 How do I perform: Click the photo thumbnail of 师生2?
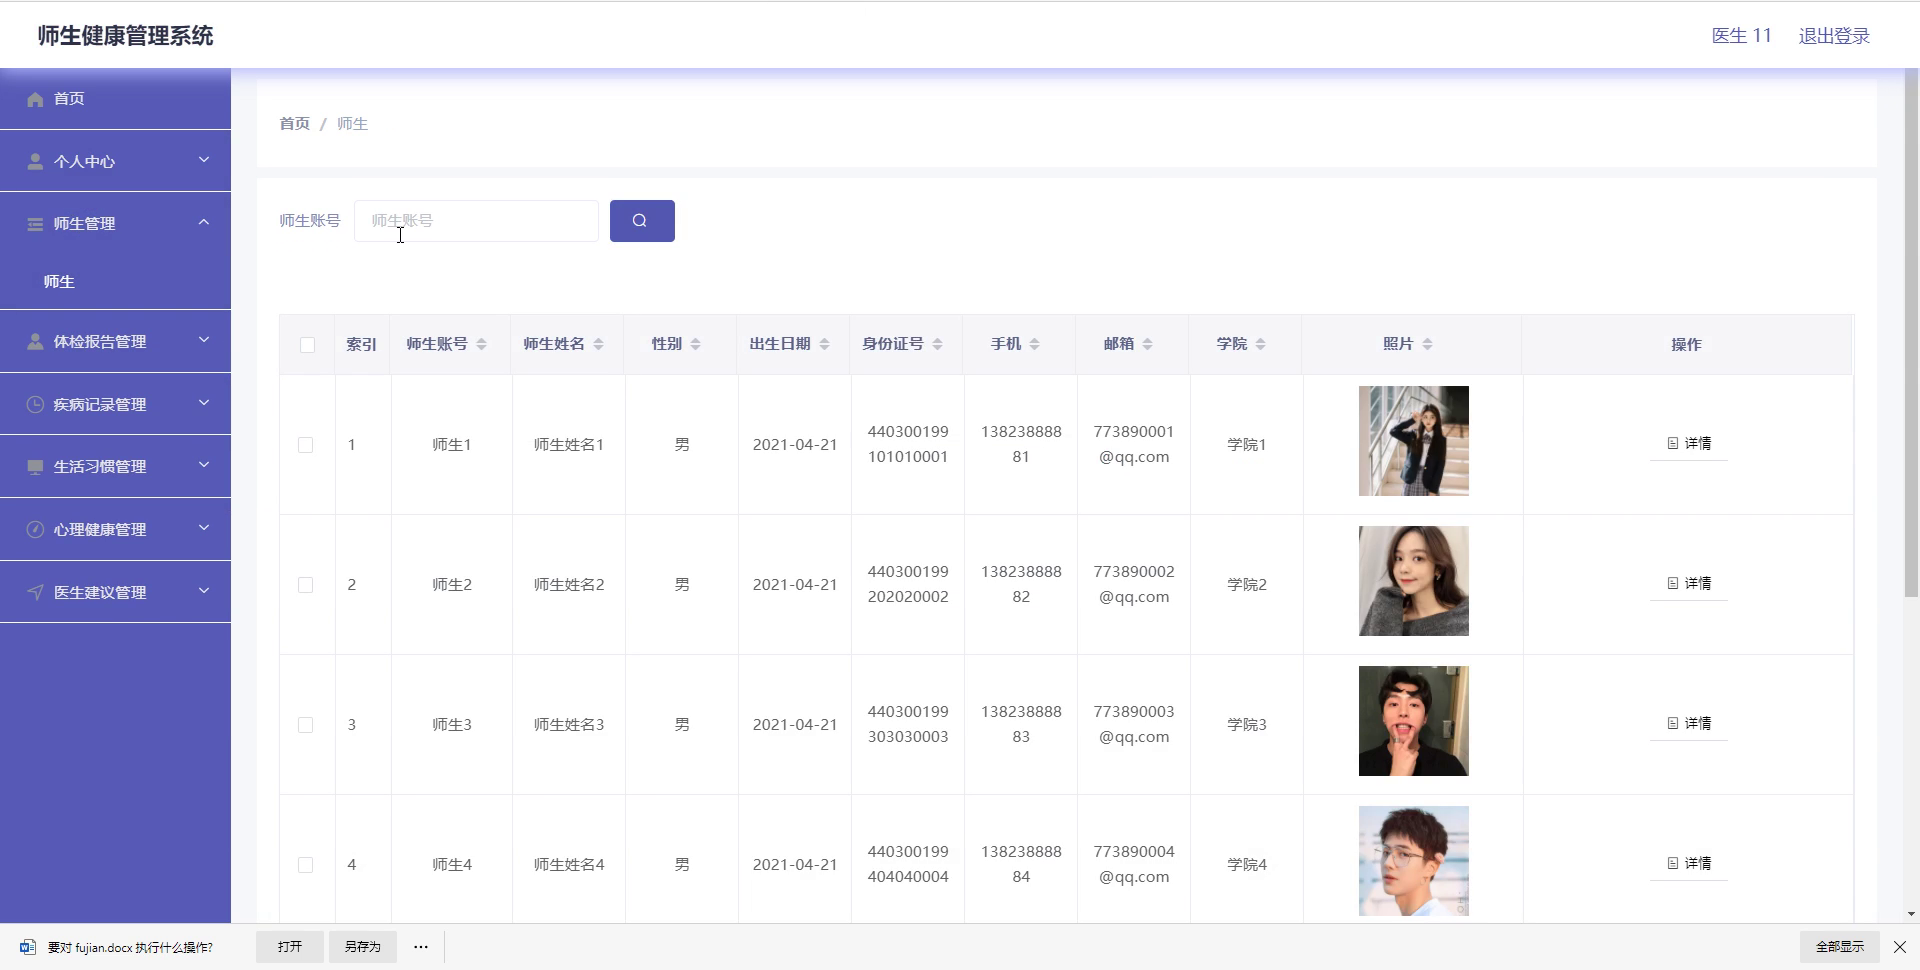[1414, 581]
